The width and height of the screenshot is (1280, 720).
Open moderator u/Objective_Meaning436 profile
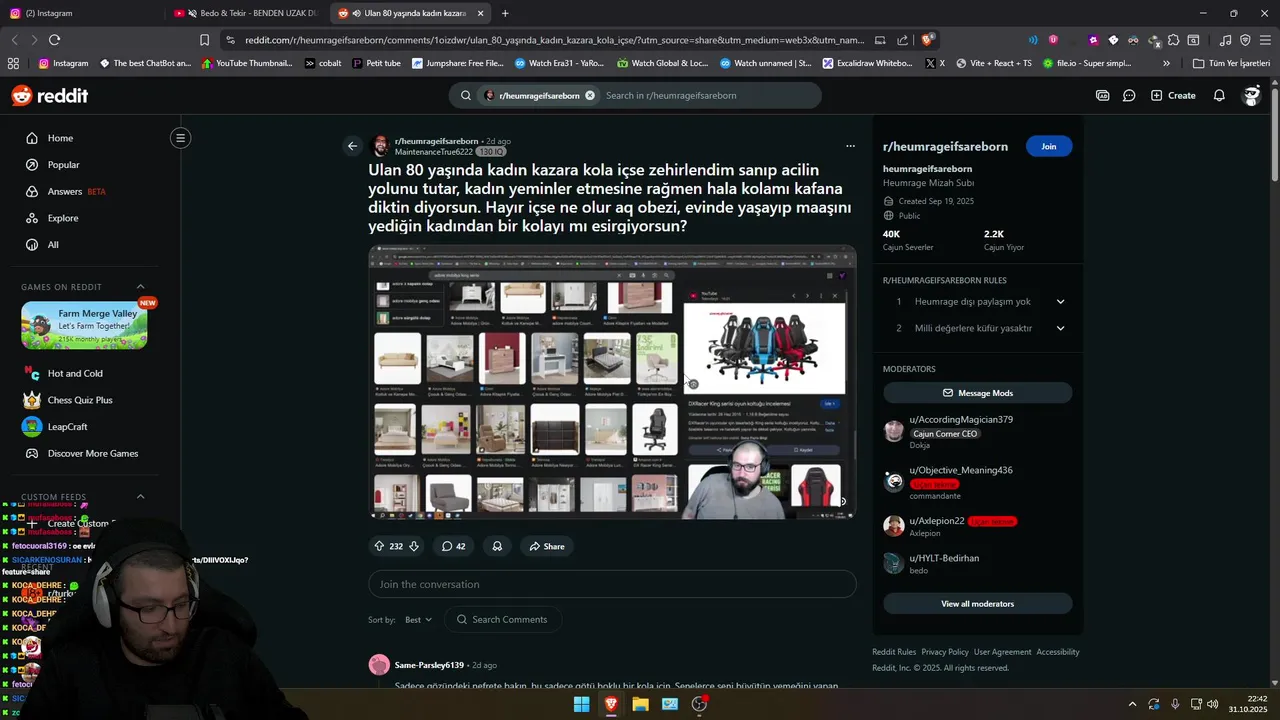tap(961, 470)
